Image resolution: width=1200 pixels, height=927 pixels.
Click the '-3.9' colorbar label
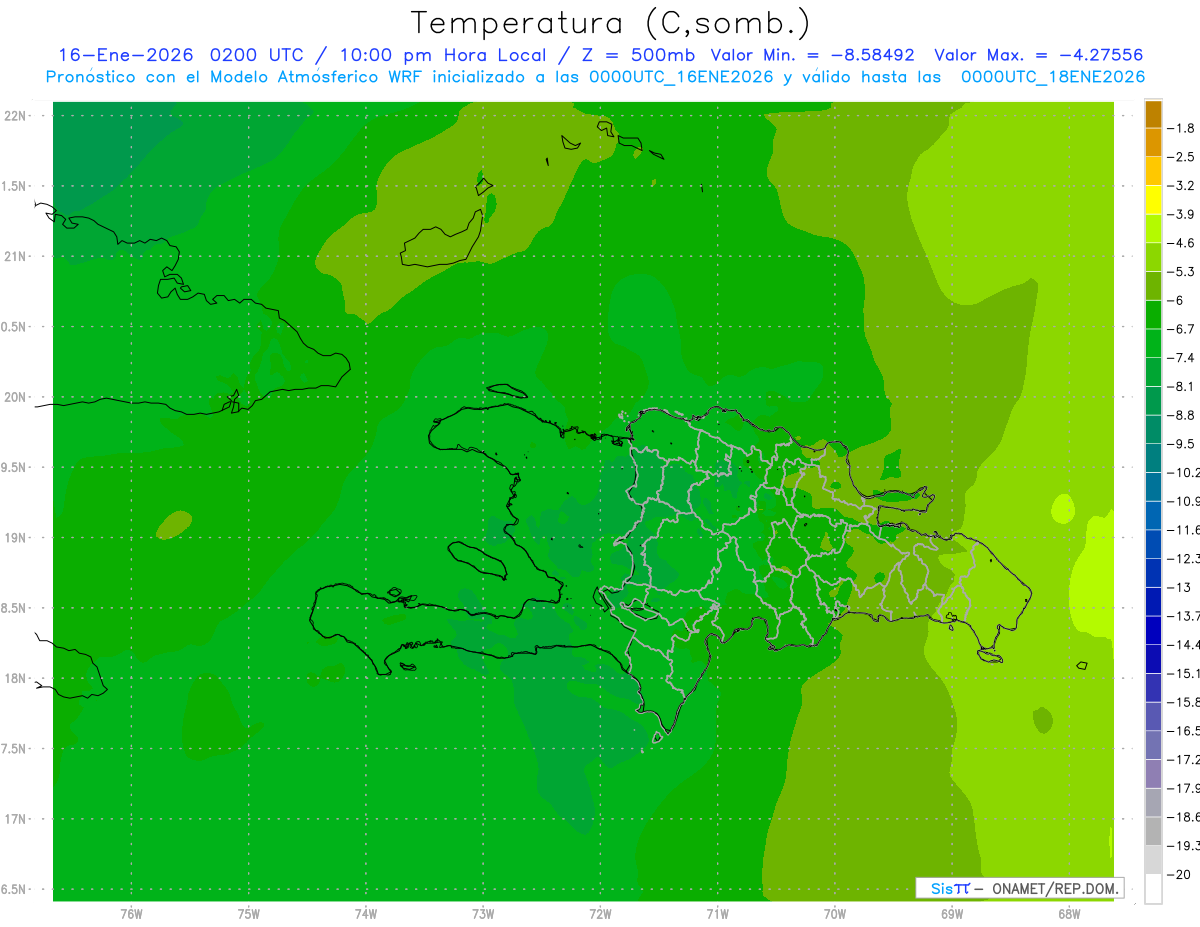tap(1182, 214)
